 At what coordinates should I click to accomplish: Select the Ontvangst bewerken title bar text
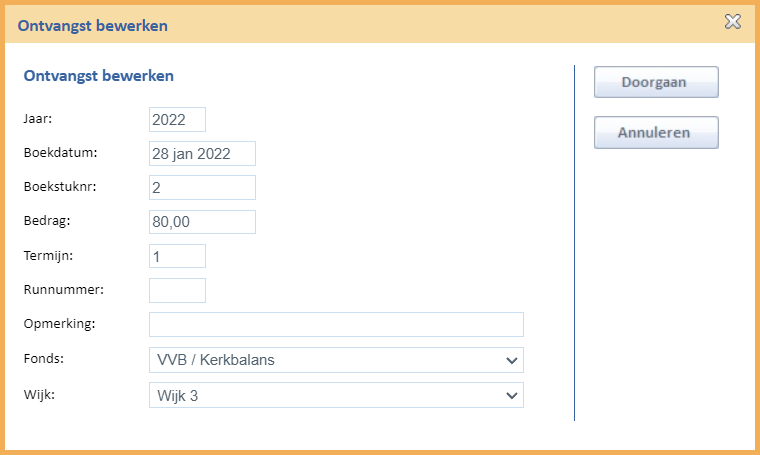click(93, 26)
